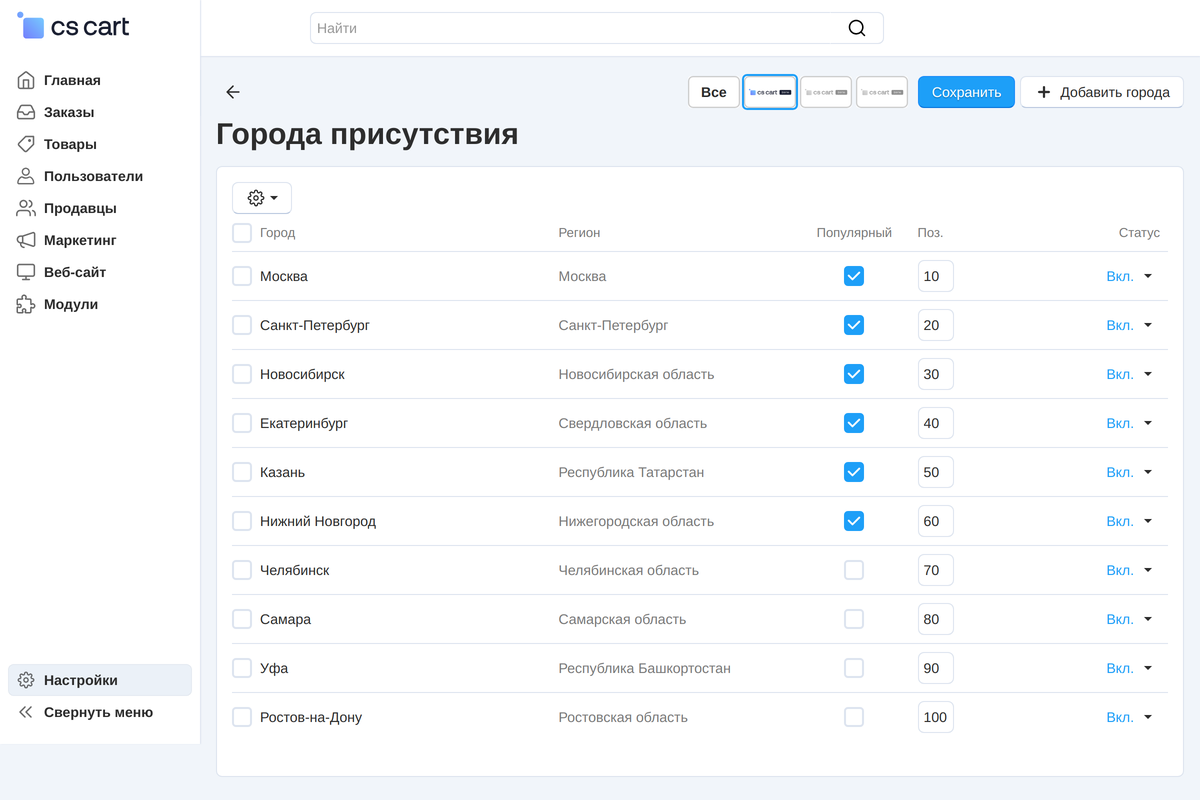1200x800 pixels.
Task: Click the search magnifier icon
Action: coord(857,28)
